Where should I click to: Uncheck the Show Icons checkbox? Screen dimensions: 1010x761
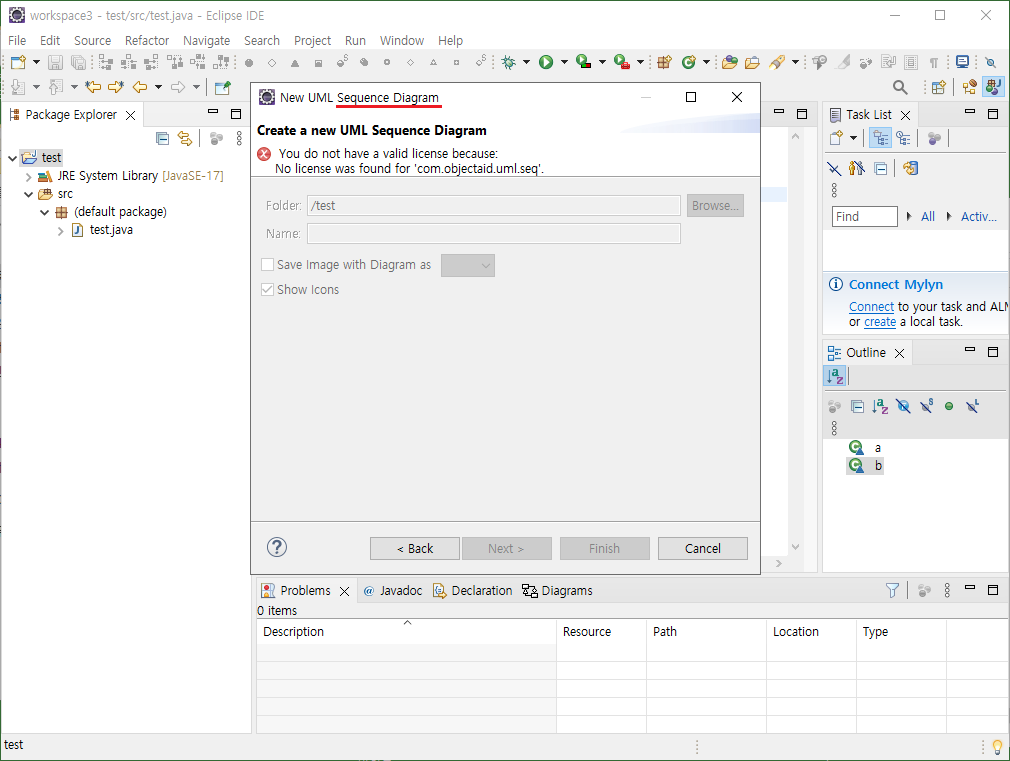[267, 289]
